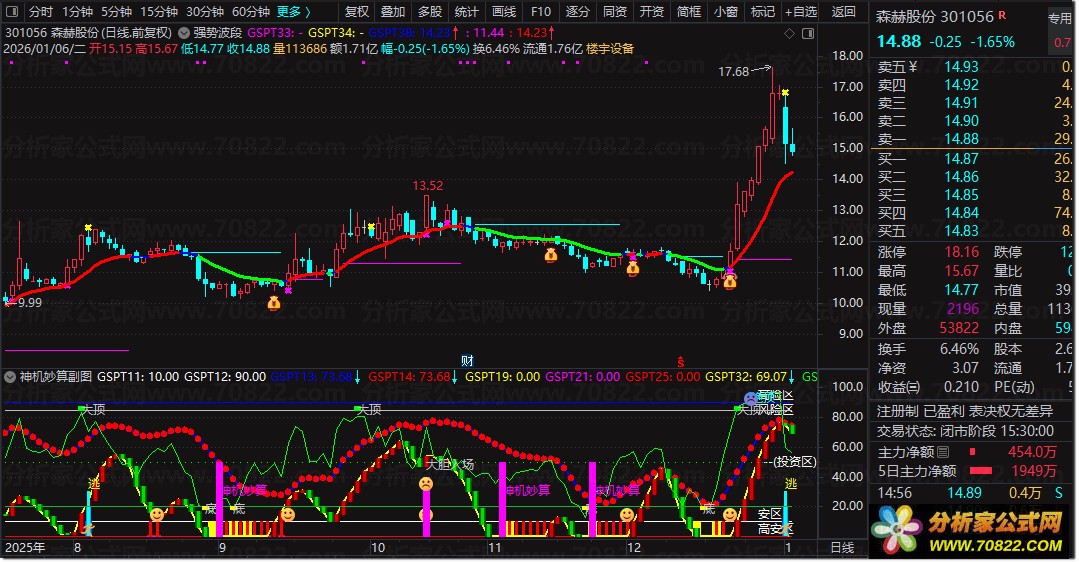The width and height of the screenshot is (1079, 562).
Task: Click magenta X marker near September bottom
Action: coord(288,290)
